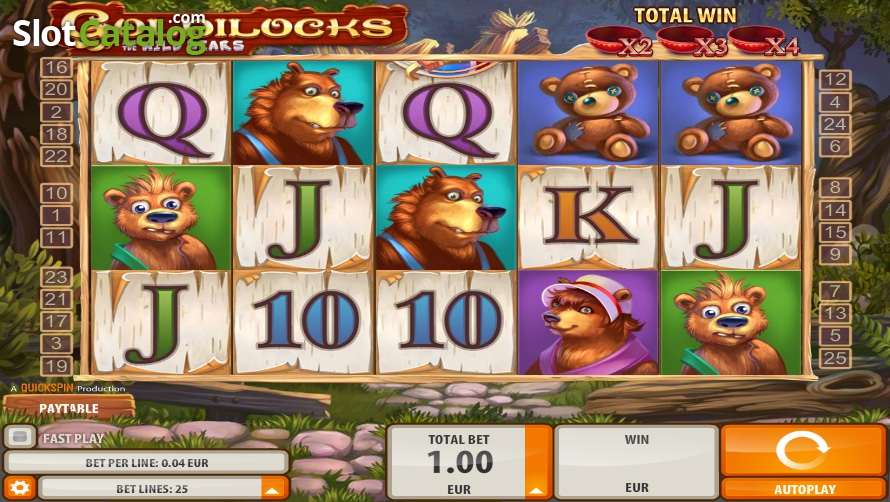
Task: Expand the Bet Lines selector arrow
Action: pyautogui.click(x=272, y=488)
